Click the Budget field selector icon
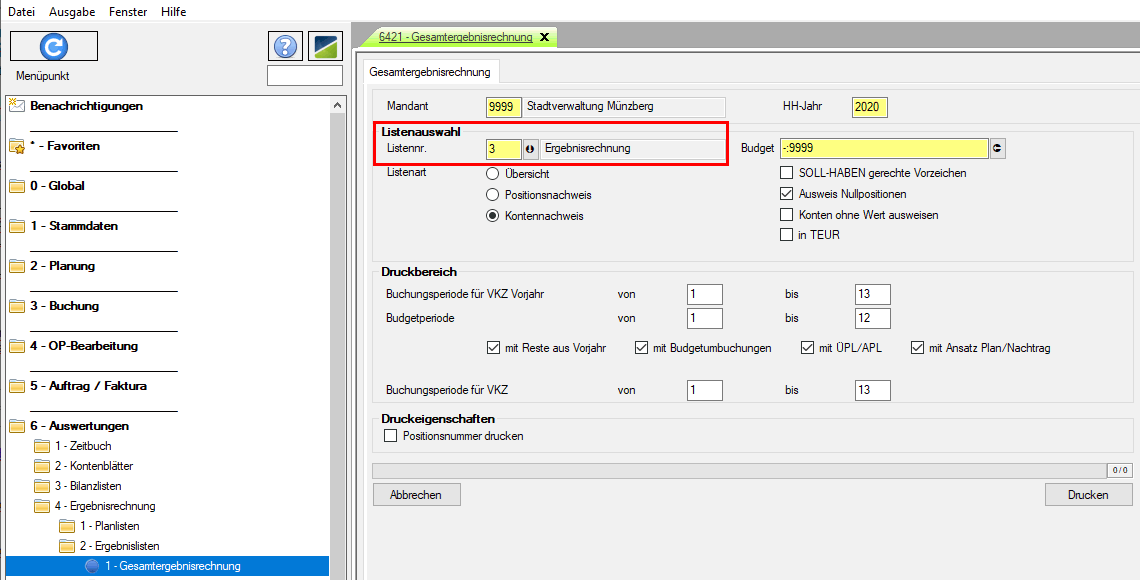Viewport: 1140px width, 580px height. (x=997, y=149)
